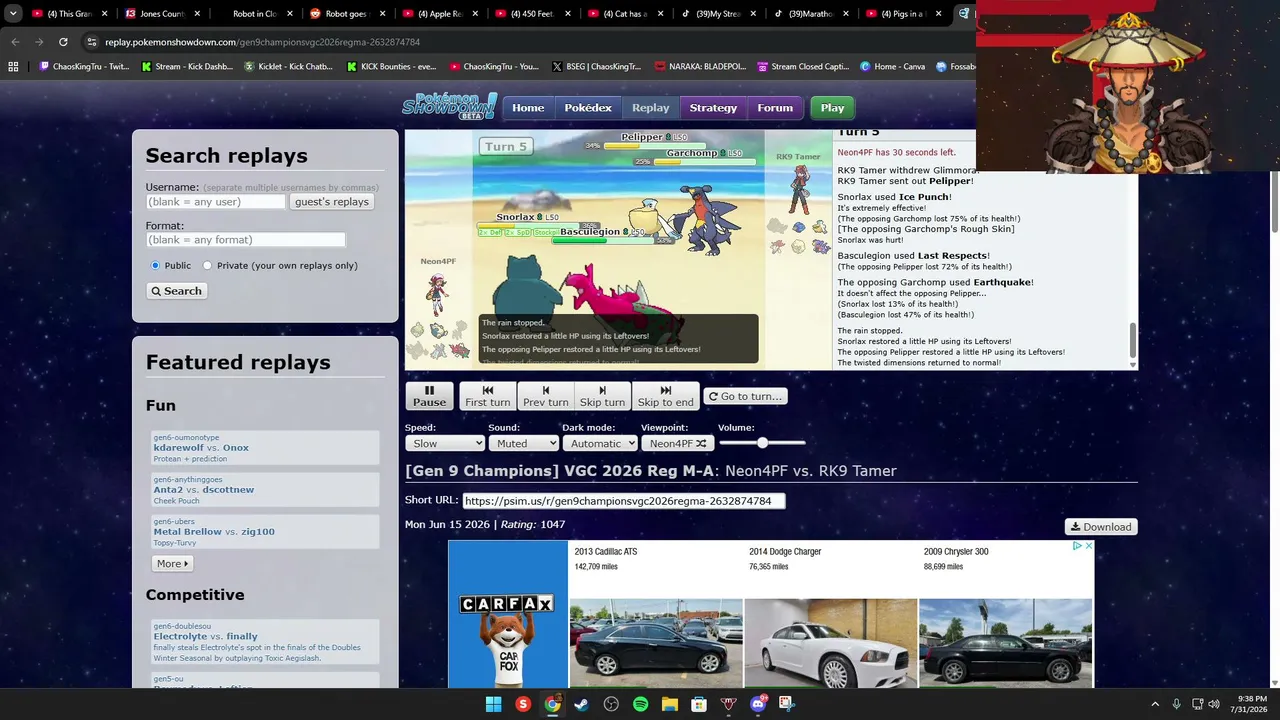Viewport: 1280px width, 720px height.
Task: Show hidden system tray icons
Action: [x=1155, y=704]
